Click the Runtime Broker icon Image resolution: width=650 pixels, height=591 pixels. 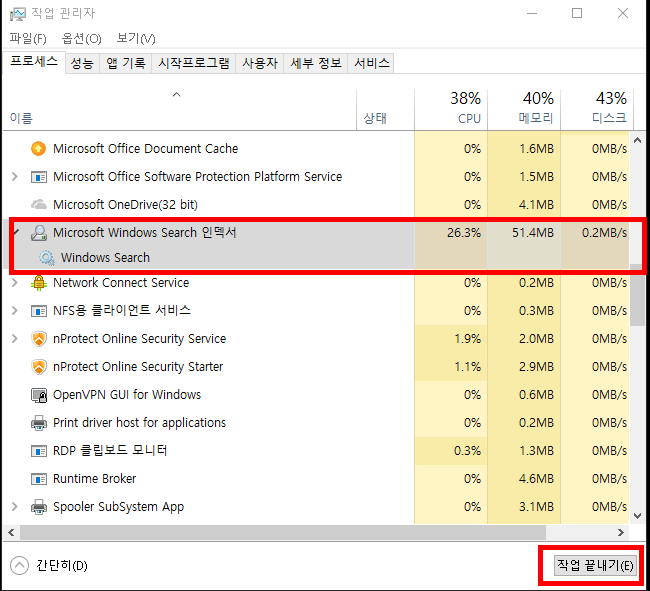tap(39, 479)
